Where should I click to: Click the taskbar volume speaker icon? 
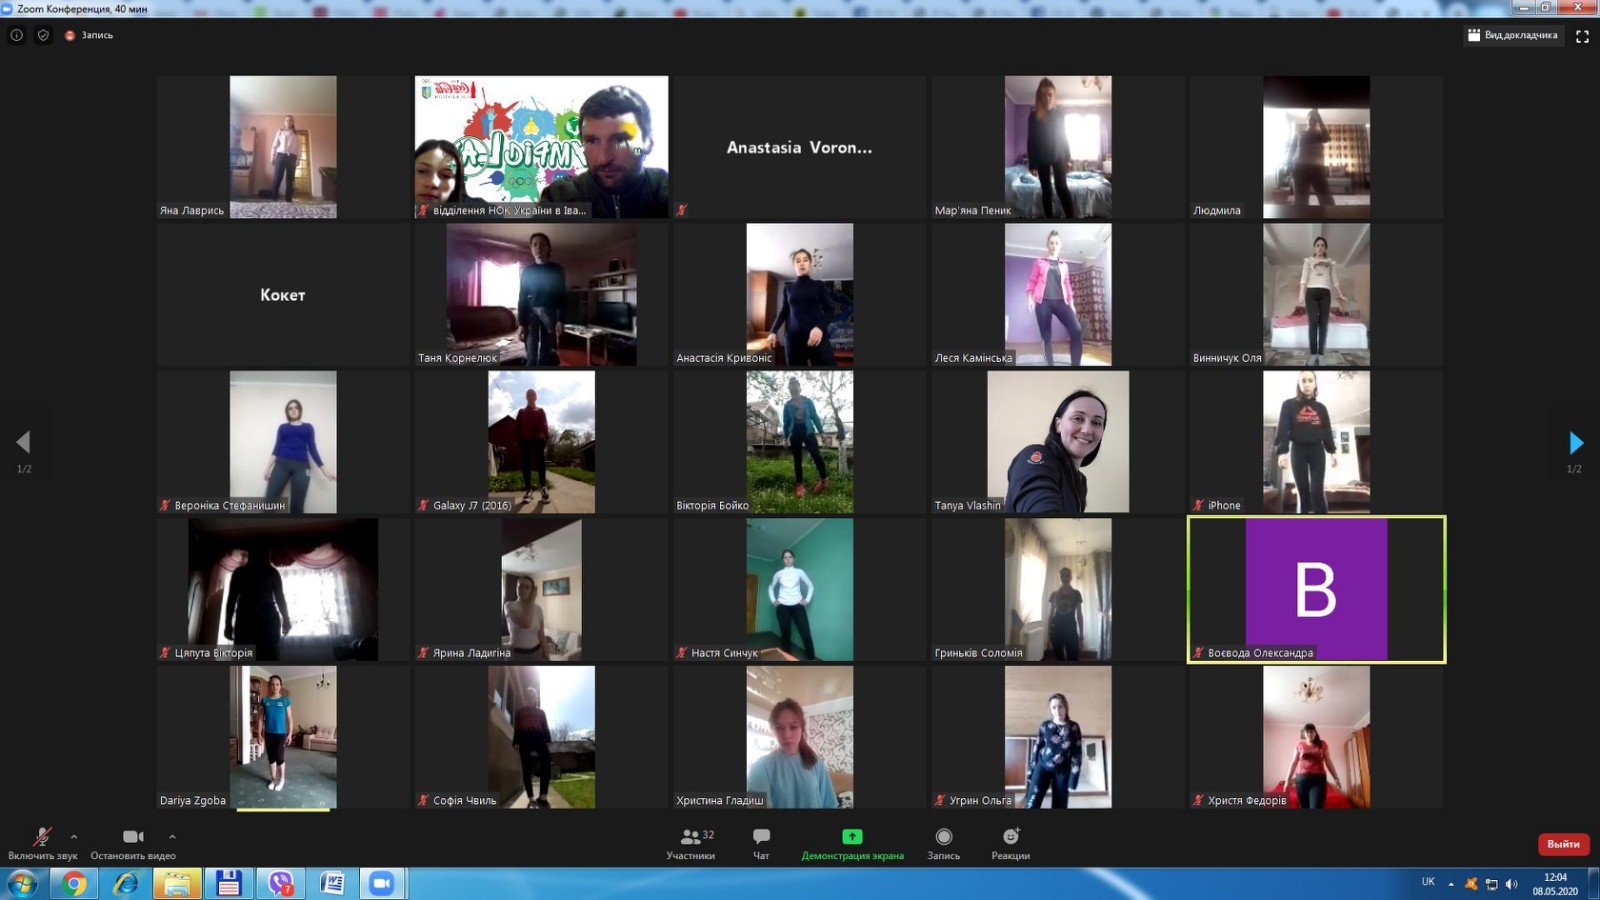coord(1511,884)
